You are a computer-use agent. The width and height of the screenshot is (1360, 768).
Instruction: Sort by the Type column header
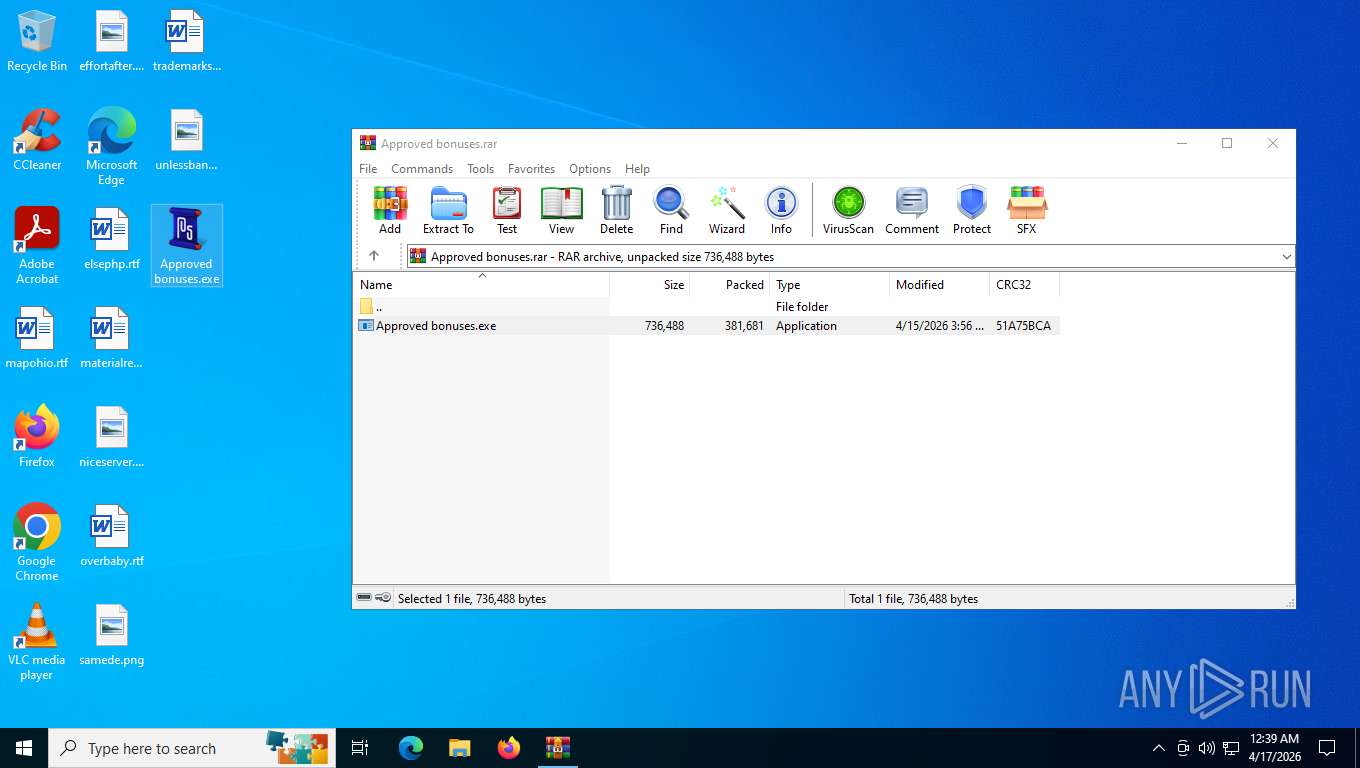[x=830, y=285]
